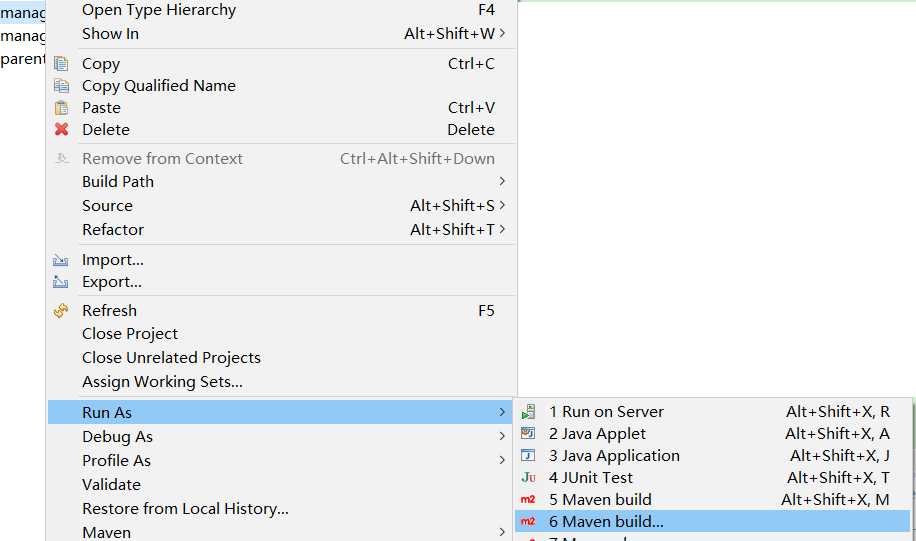916x541 pixels.
Task: Choose 6 Maven build... entry
Action: click(713, 522)
